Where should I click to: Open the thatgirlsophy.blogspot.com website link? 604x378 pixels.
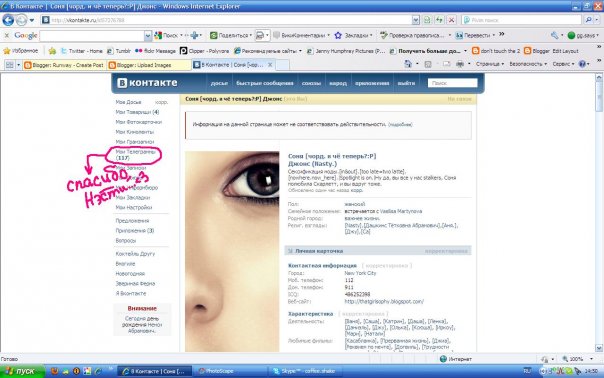(384, 302)
